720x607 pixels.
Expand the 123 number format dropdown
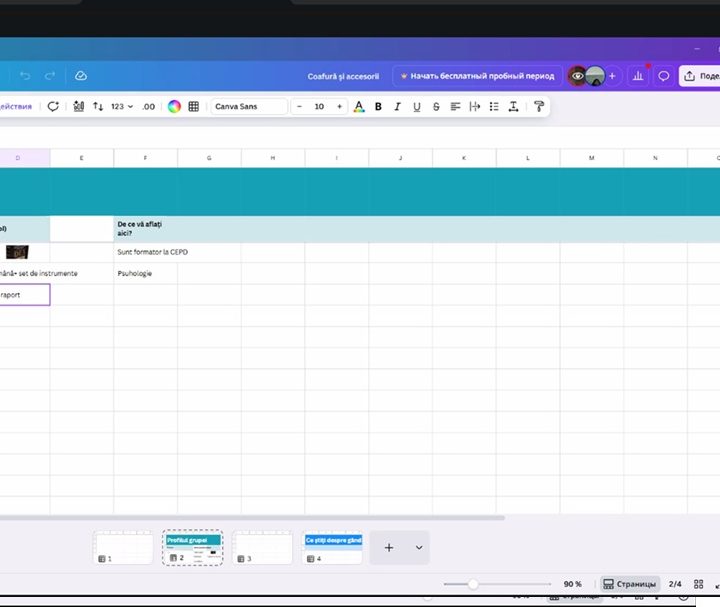pyautogui.click(x=122, y=106)
